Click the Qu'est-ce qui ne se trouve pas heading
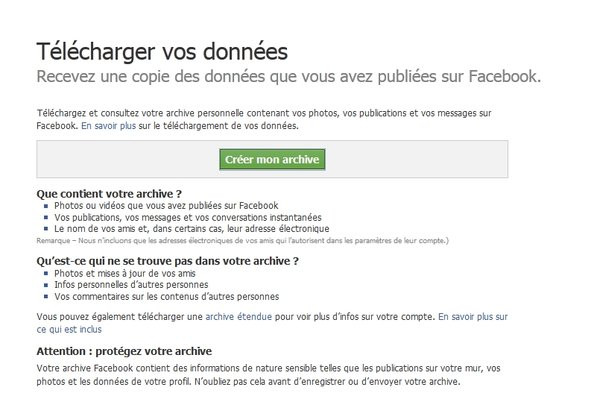The image size is (600, 396). (168, 261)
